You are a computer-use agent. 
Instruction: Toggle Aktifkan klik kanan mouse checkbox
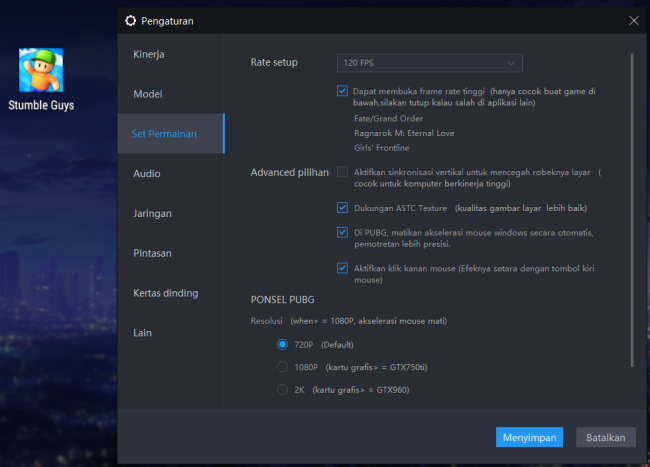(x=342, y=268)
